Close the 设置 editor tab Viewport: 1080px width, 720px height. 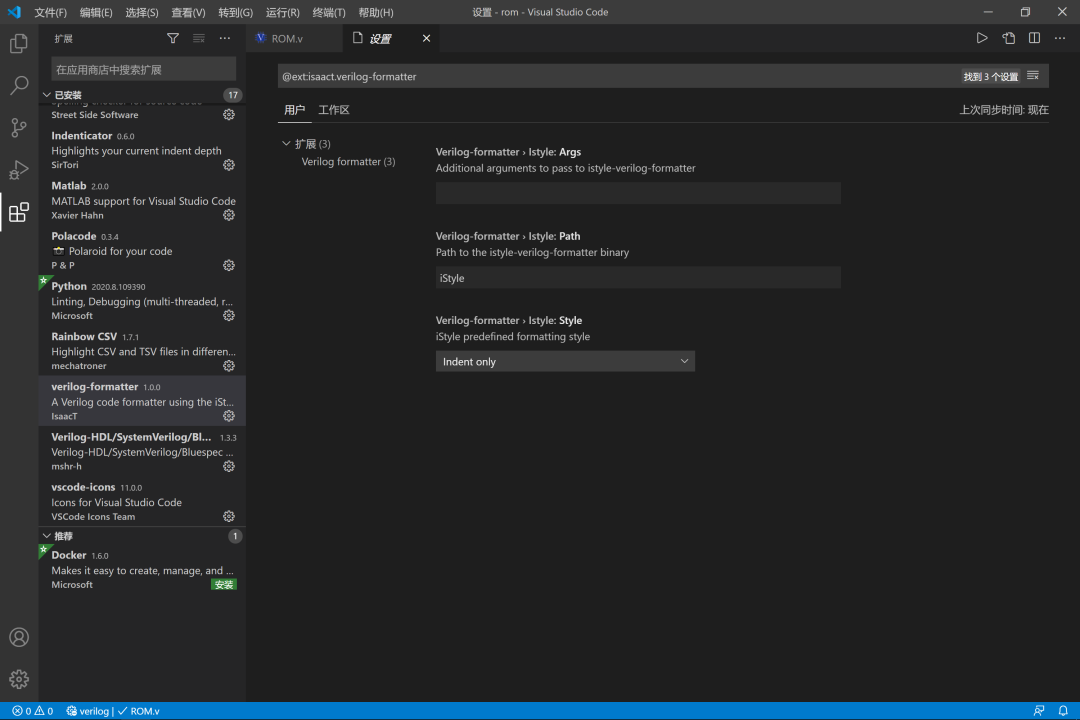click(x=426, y=39)
